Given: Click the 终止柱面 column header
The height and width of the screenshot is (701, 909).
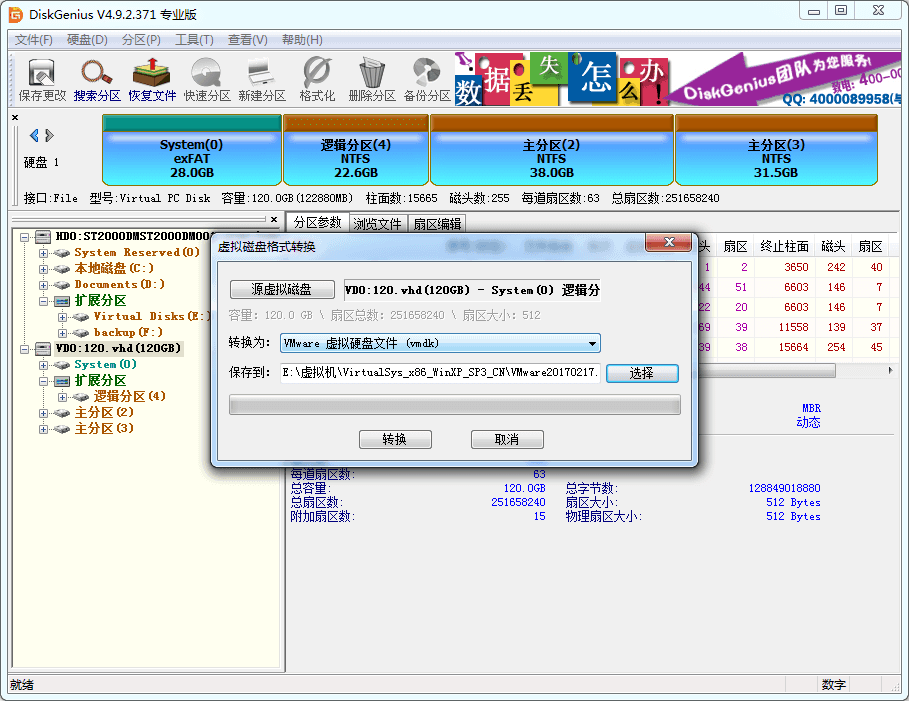Looking at the screenshot, I should point(784,246).
